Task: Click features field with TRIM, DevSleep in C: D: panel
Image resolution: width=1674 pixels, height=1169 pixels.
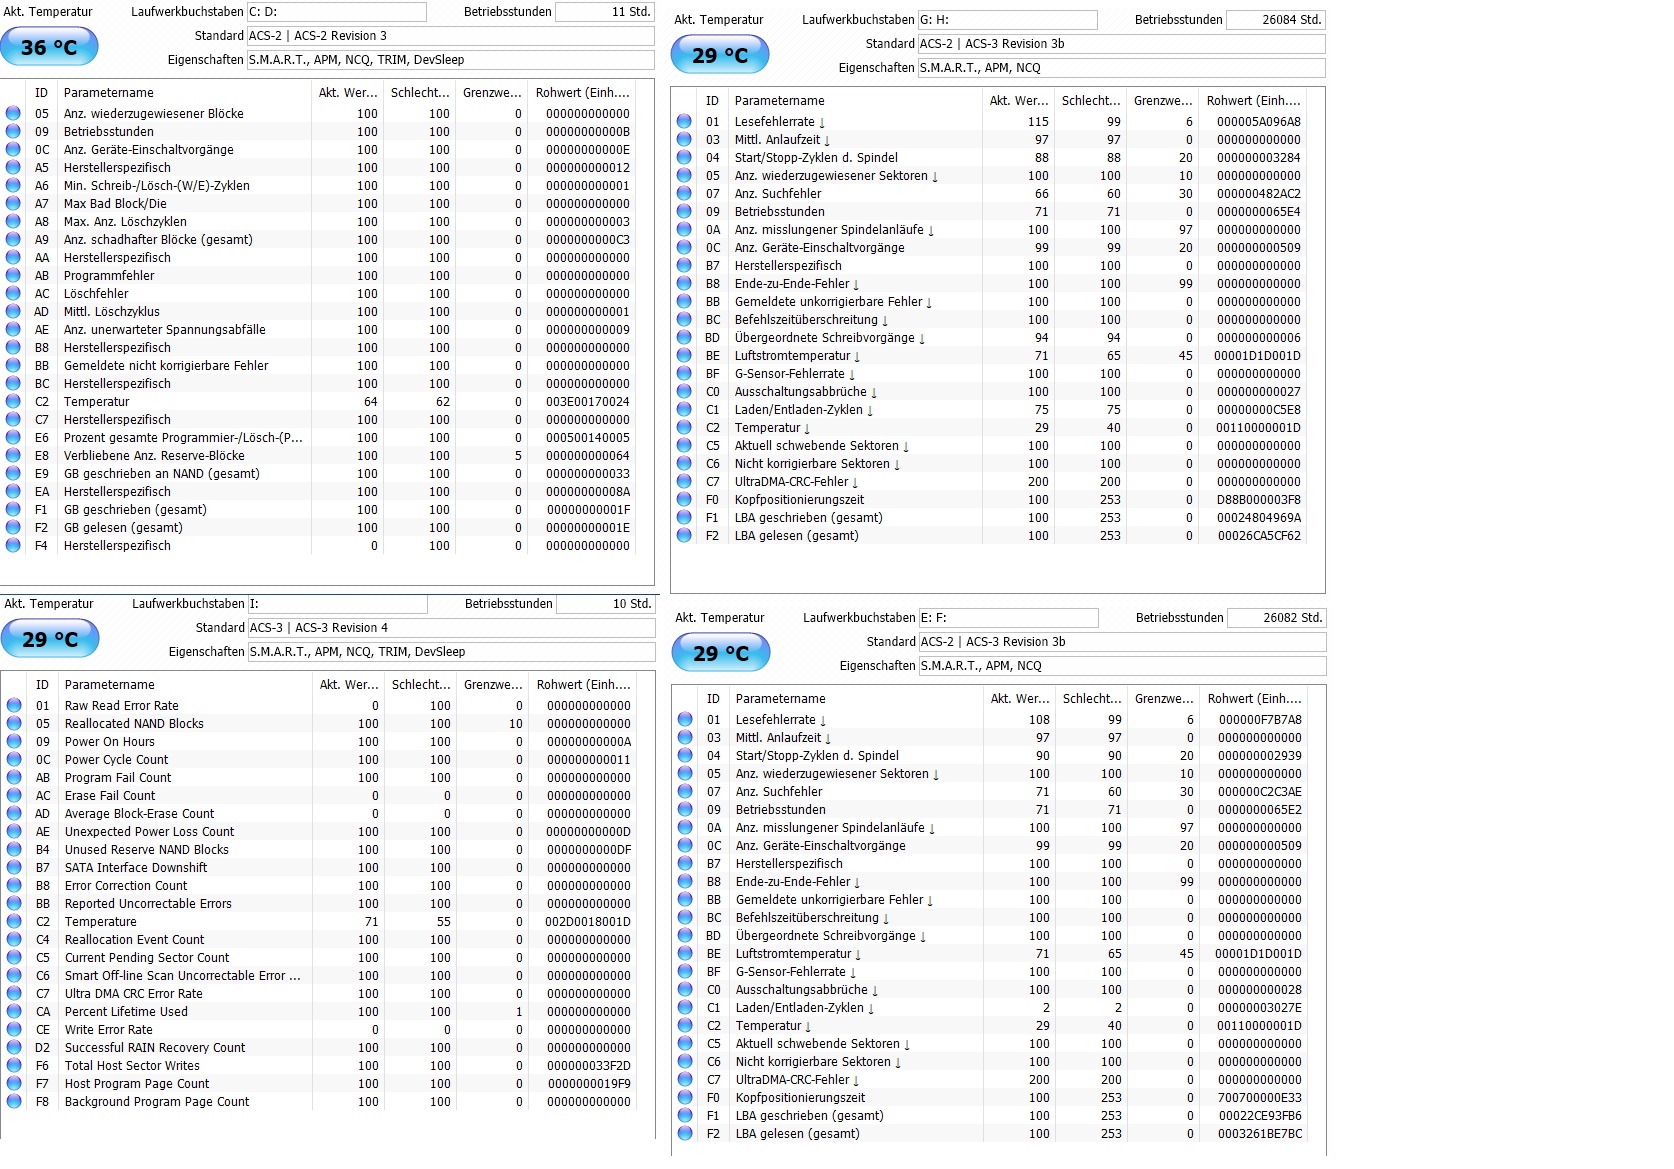Action: coord(450,60)
